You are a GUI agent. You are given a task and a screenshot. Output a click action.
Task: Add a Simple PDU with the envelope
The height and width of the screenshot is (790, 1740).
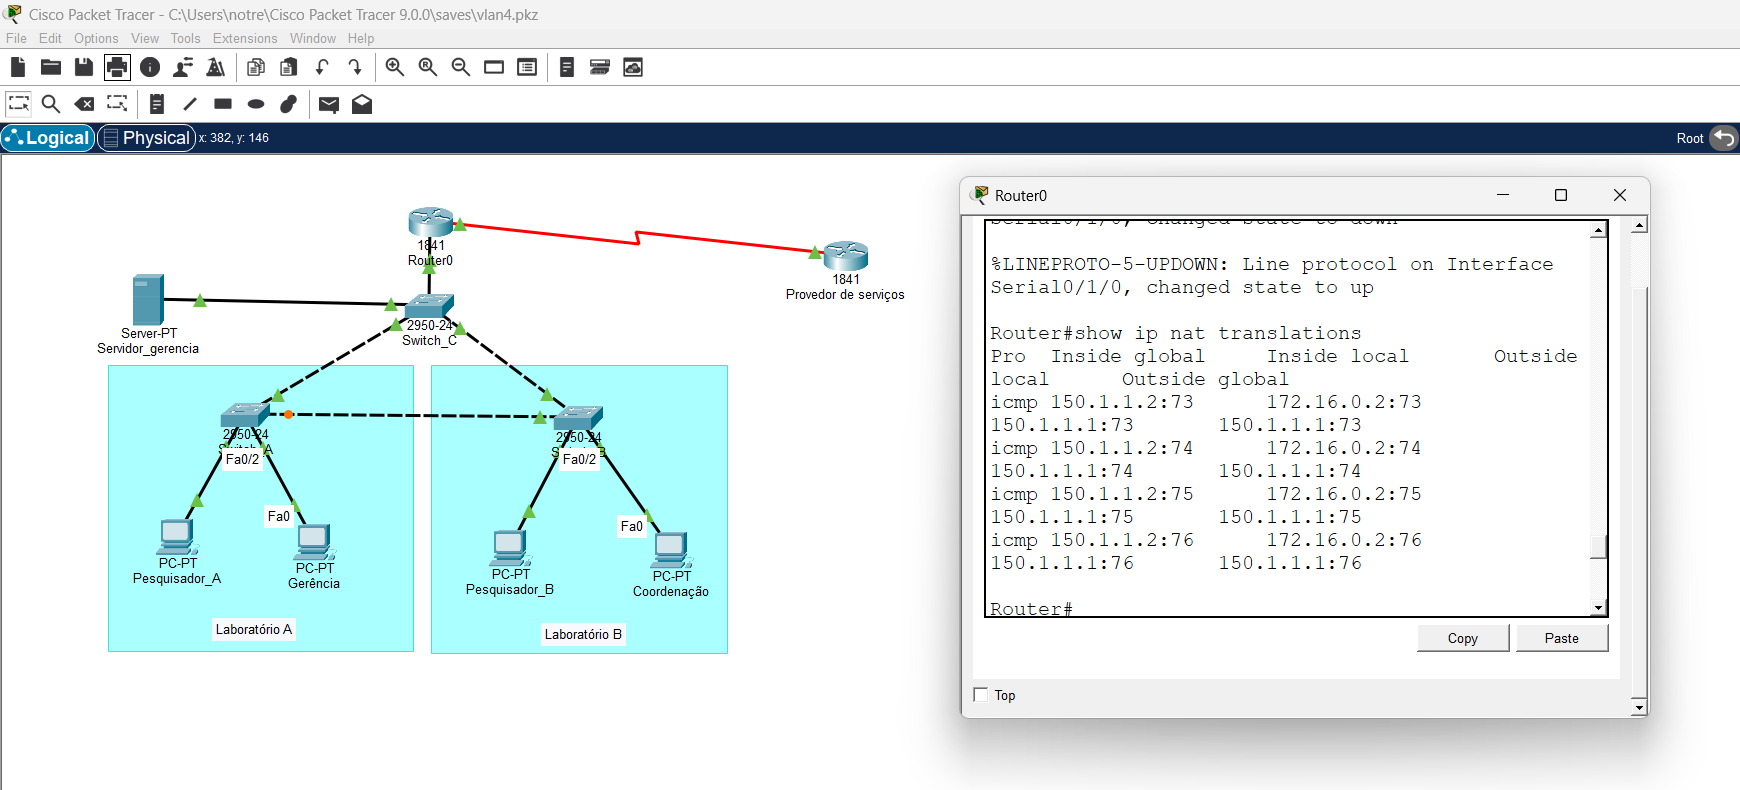click(329, 103)
